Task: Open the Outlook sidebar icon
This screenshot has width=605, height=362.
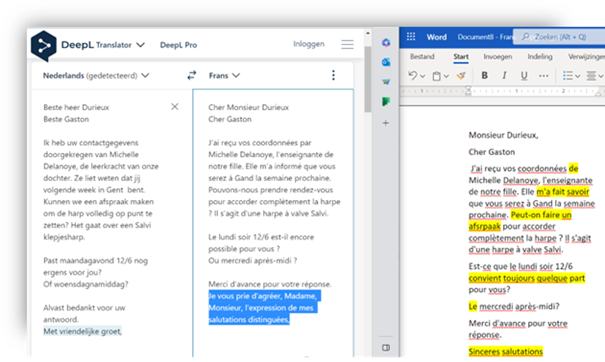Action: [386, 62]
